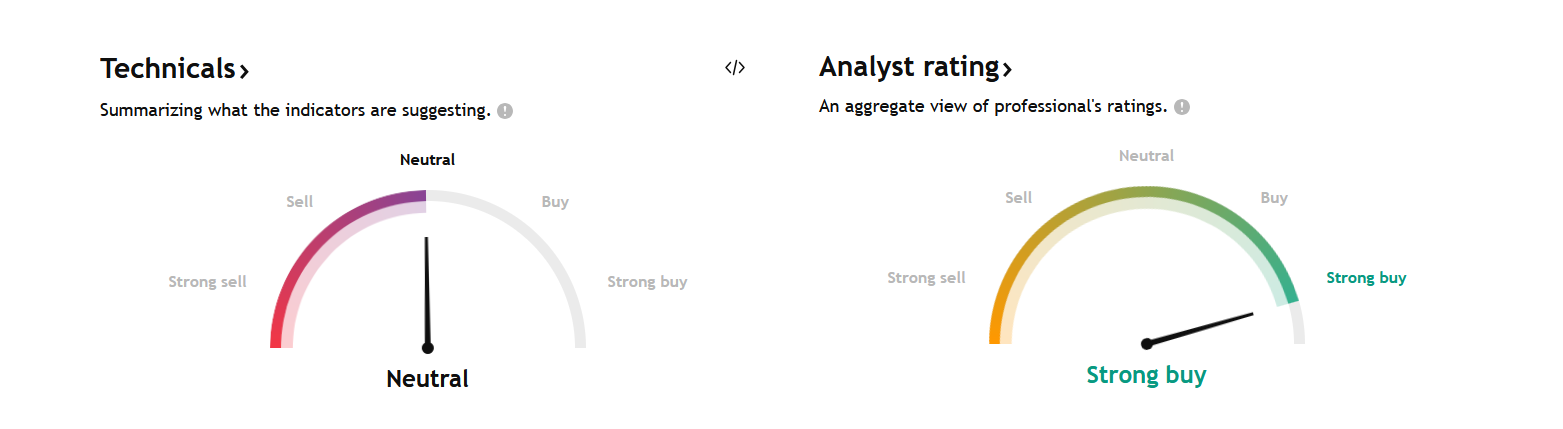Click the large Neutral result under Technicals gauge
1563x429 pixels.
click(x=427, y=379)
